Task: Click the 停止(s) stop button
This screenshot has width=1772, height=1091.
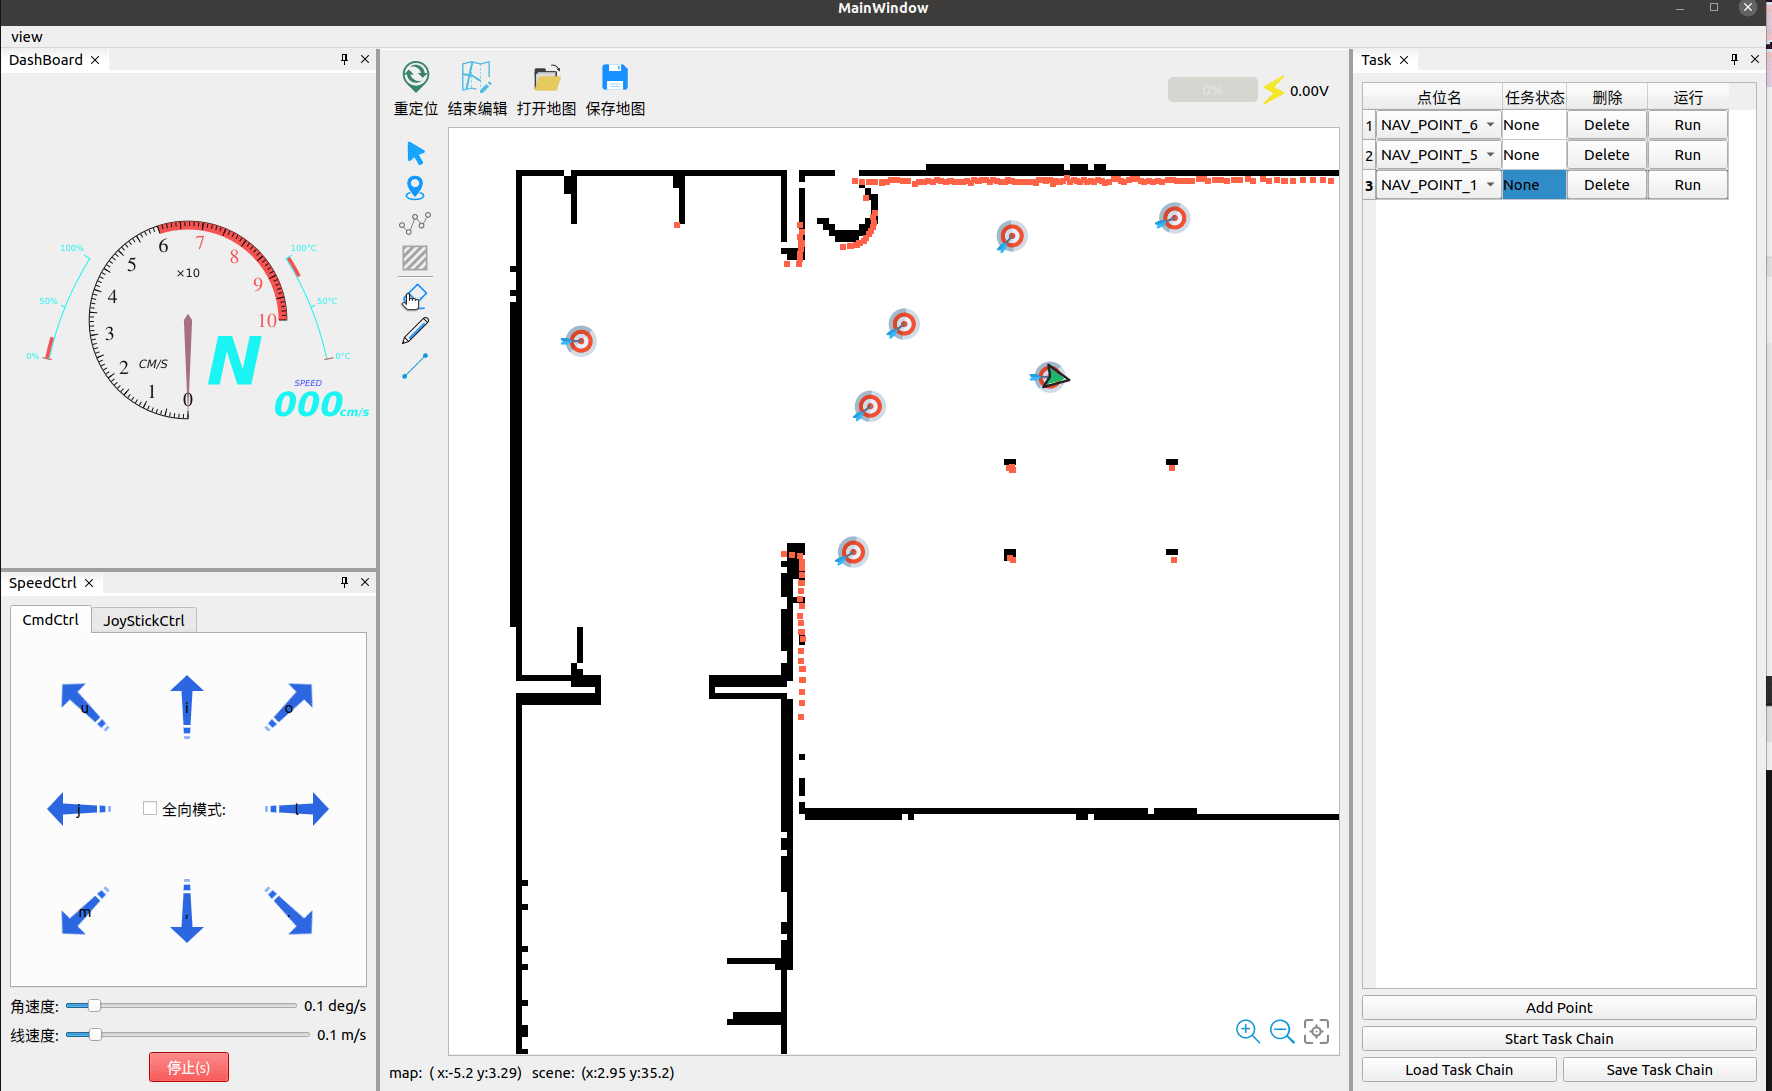Action: click(x=188, y=1066)
